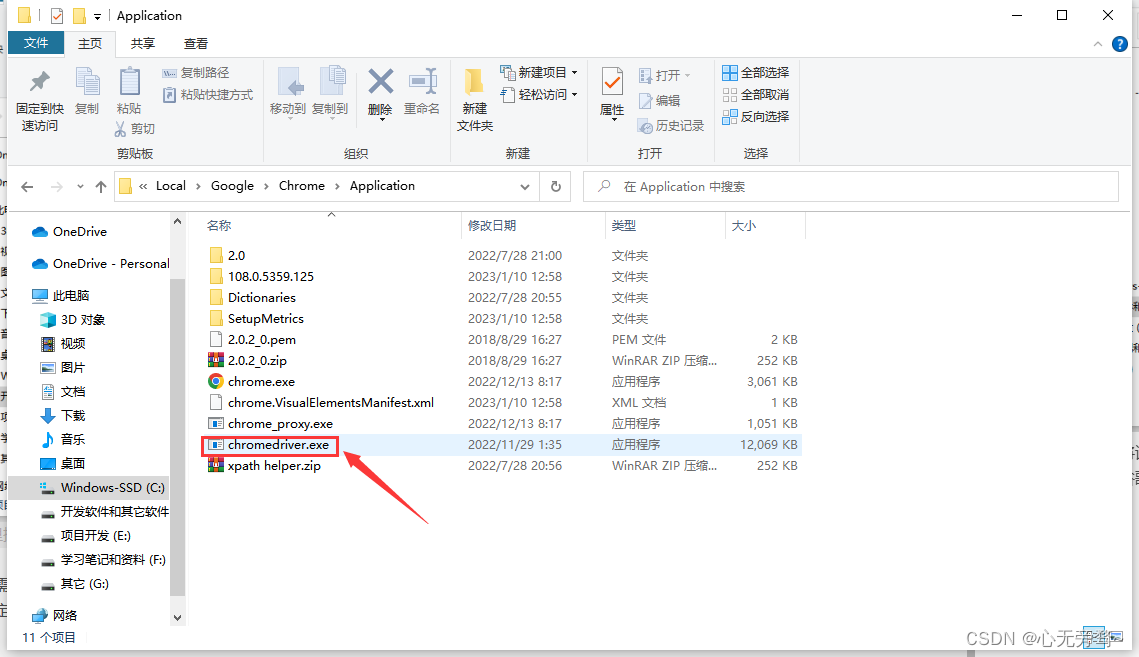Open Help question mark icon
The height and width of the screenshot is (657, 1139).
pyautogui.click(x=1120, y=44)
